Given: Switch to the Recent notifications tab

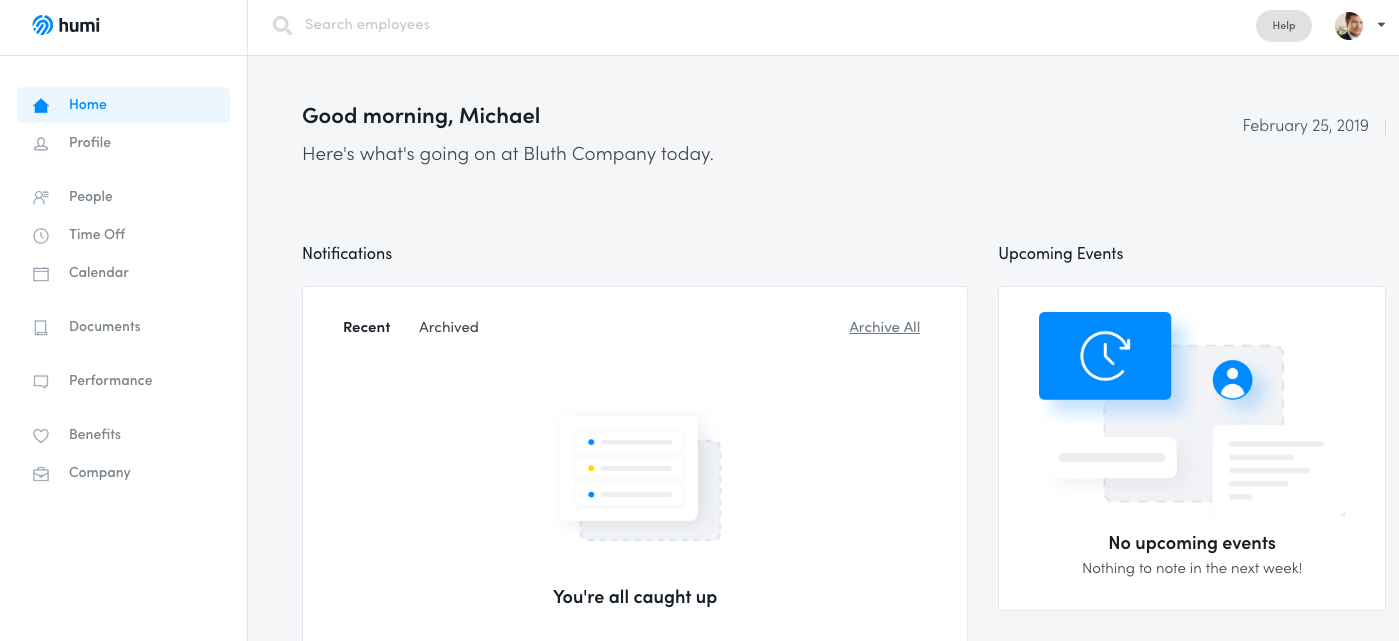Looking at the screenshot, I should [367, 328].
